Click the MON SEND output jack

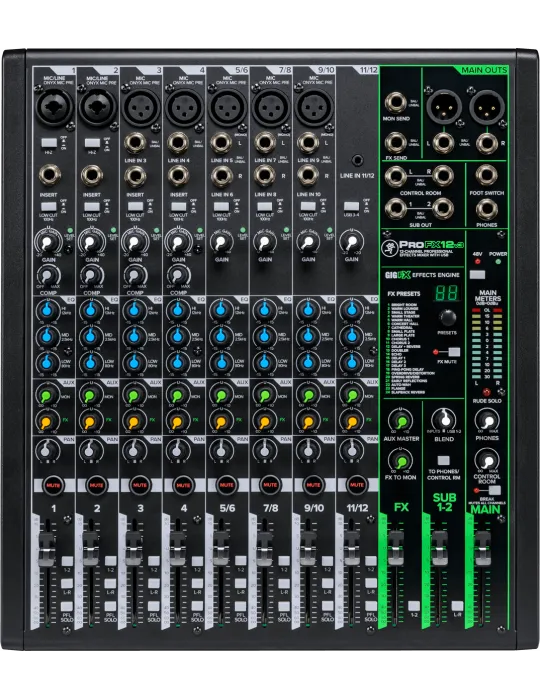coord(395,103)
